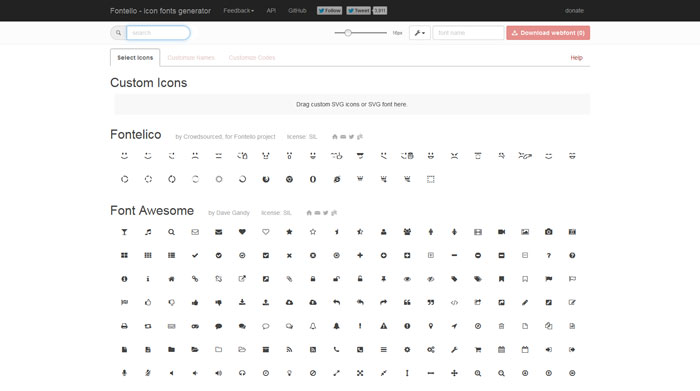Screen dimensions: 700x391
Task: Select the headphones icon
Action: (x=242, y=373)
